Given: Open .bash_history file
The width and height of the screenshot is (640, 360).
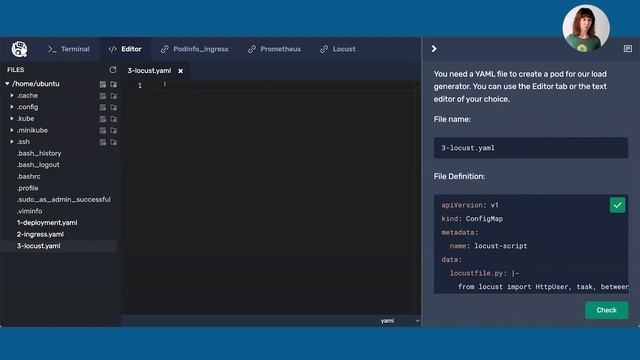Looking at the screenshot, I should (x=39, y=153).
